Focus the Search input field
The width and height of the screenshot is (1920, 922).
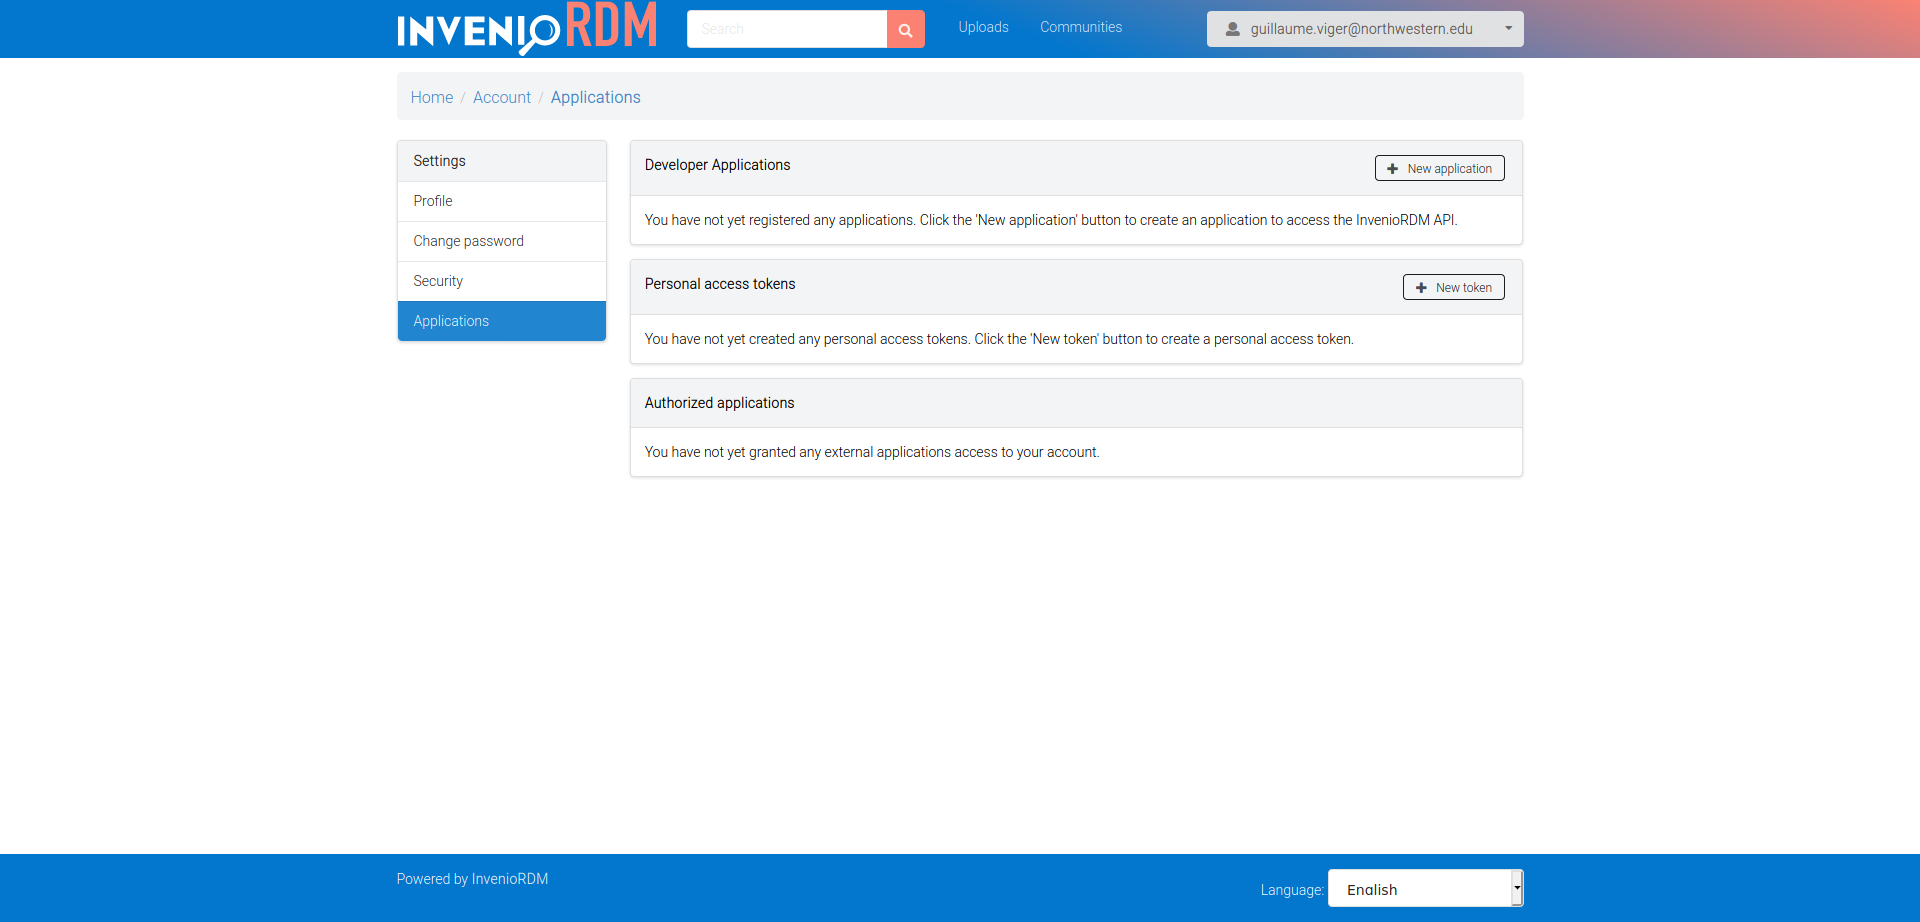pos(786,29)
